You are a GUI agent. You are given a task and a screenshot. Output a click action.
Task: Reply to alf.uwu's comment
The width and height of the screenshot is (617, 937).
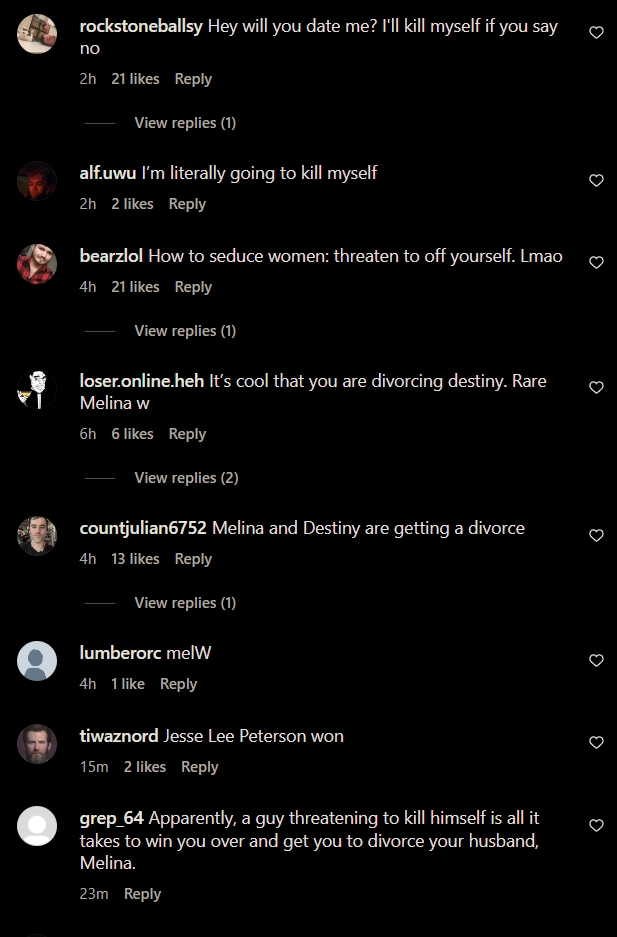[187, 204]
